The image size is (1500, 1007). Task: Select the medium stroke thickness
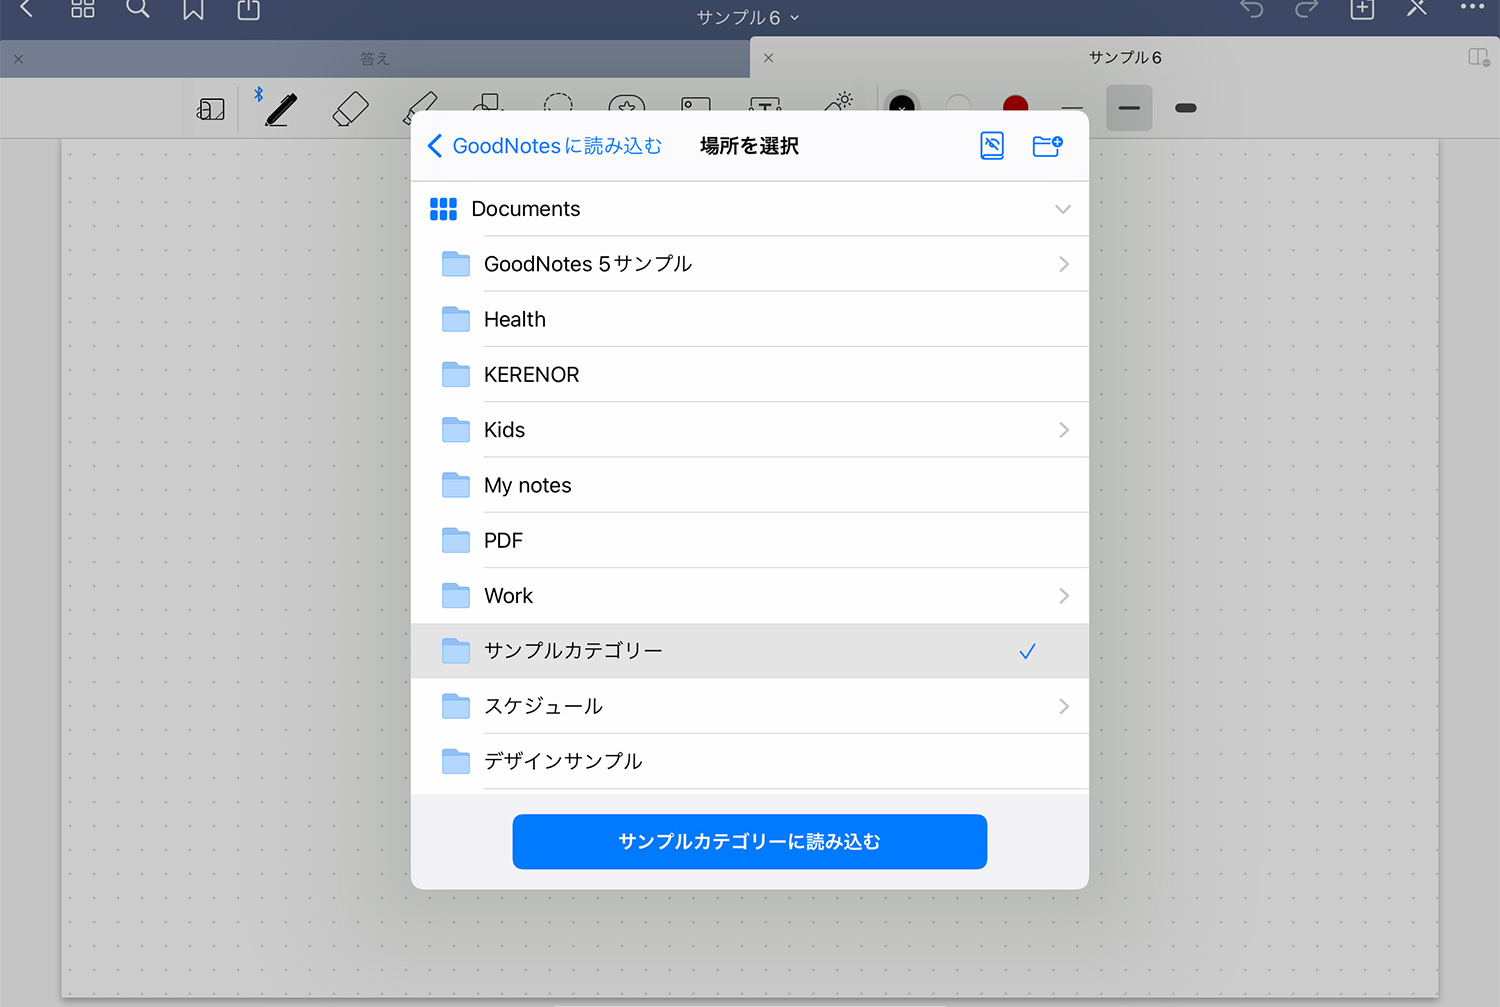1129,108
